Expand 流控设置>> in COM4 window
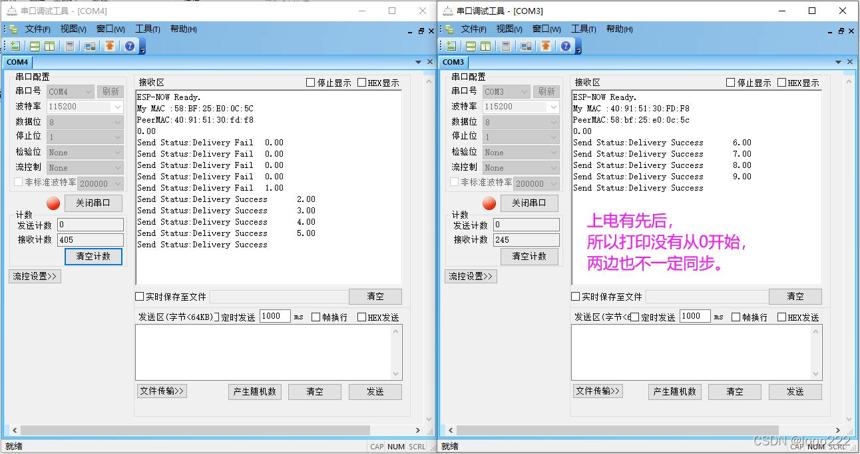This screenshot has height=454, width=860. tap(35, 276)
